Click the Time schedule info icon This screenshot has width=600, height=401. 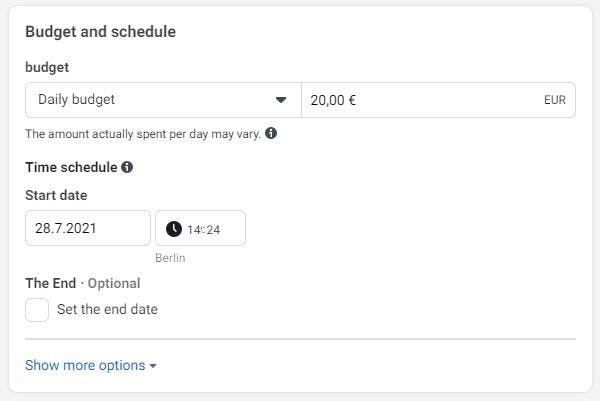coord(127,167)
